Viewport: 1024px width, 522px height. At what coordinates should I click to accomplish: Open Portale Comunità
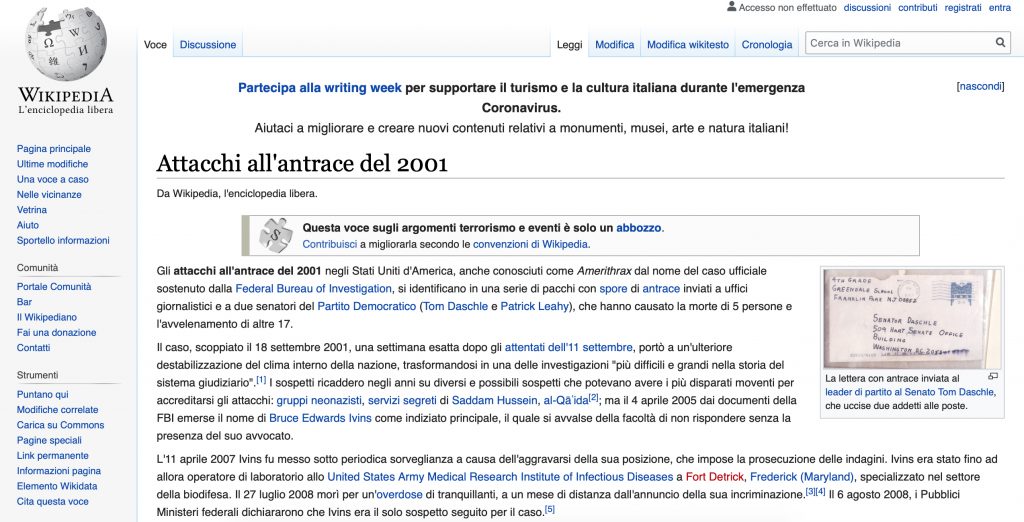[54, 287]
